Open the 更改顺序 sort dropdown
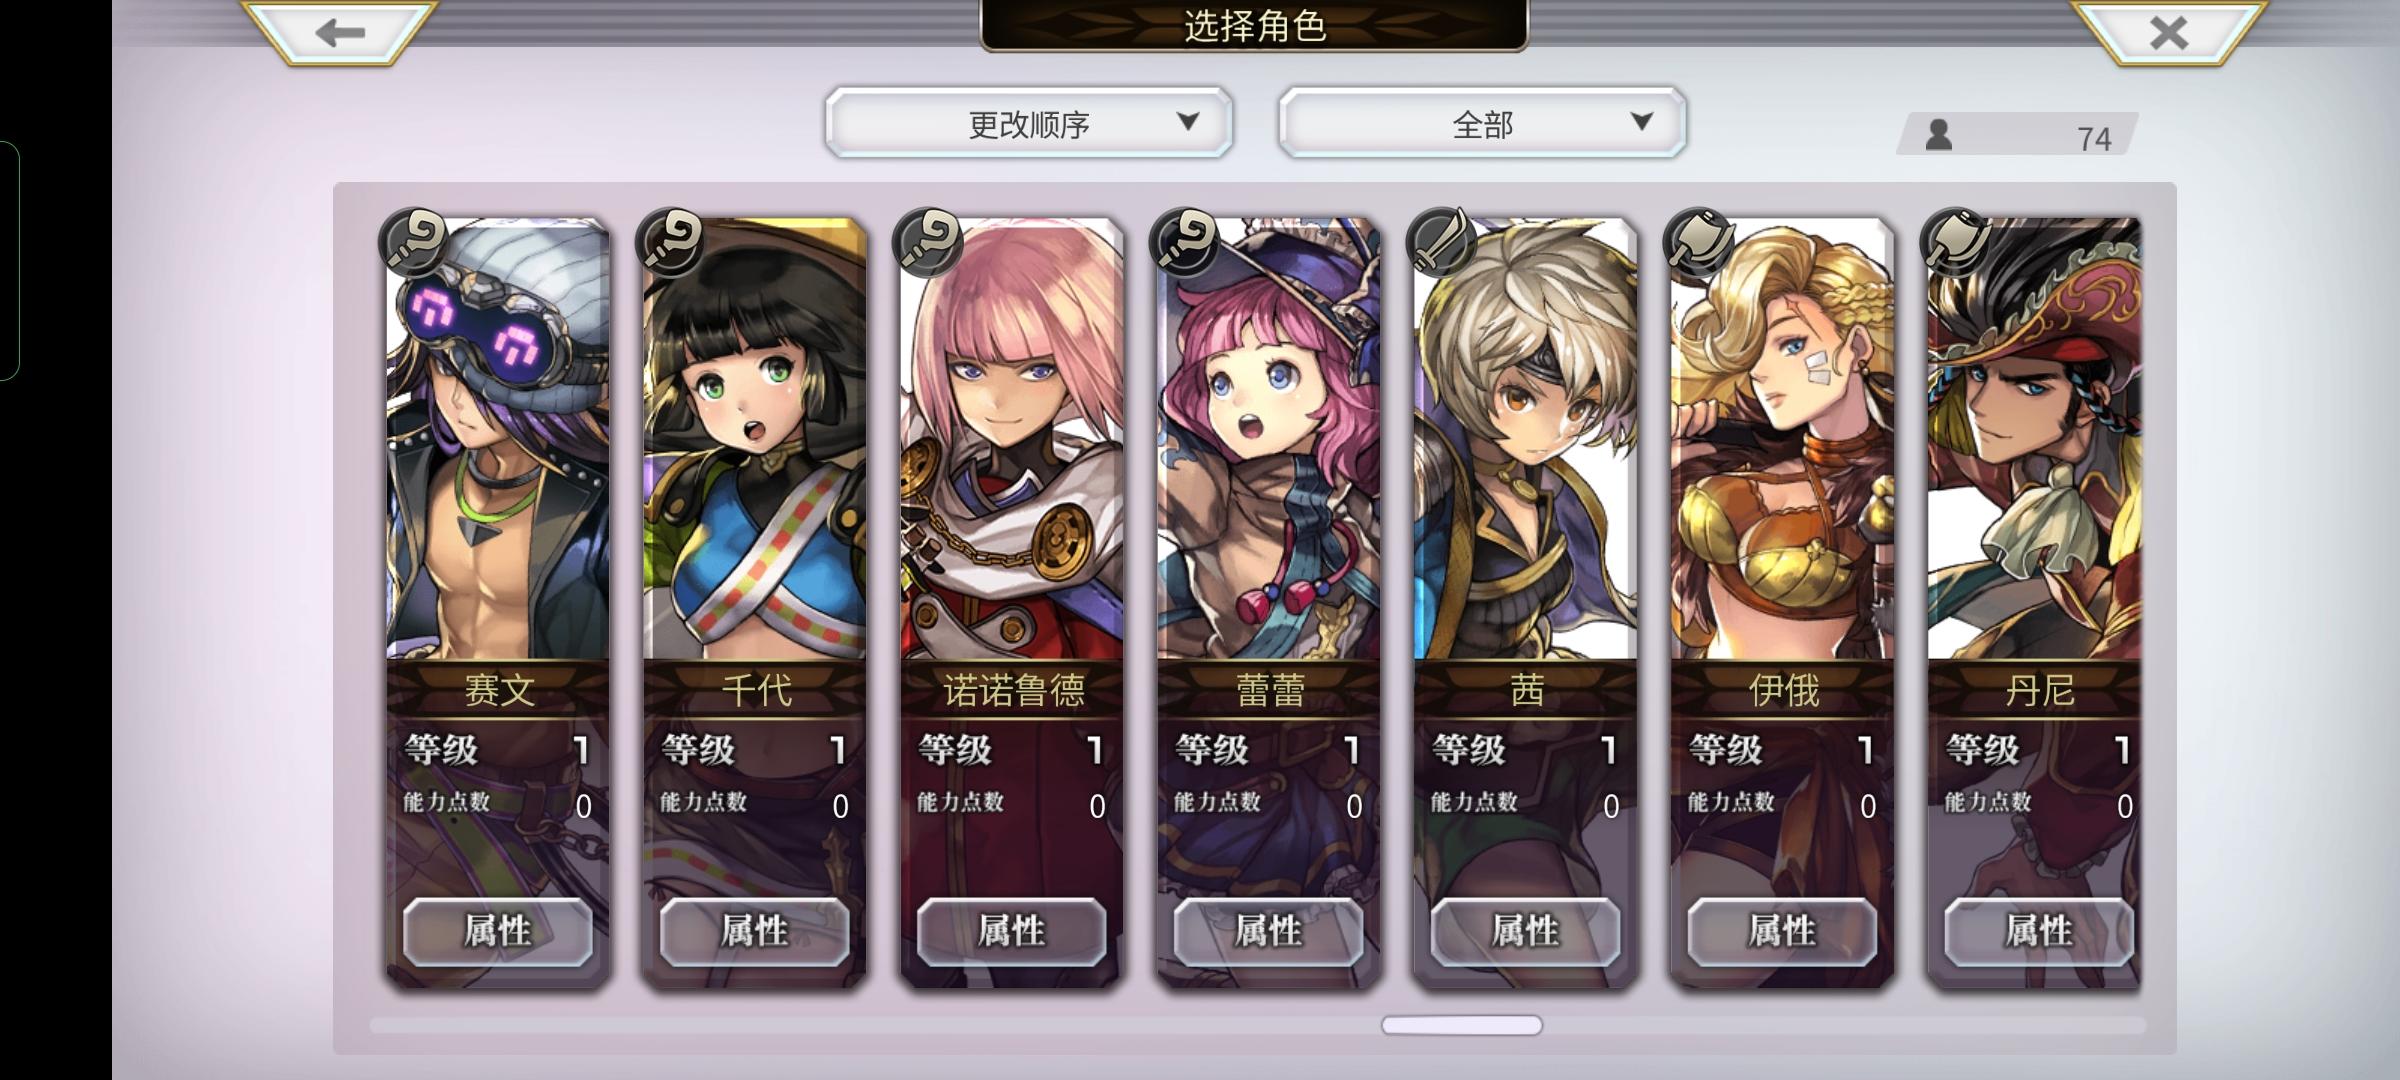Screen dimensions: 2400x1080 click(1029, 123)
